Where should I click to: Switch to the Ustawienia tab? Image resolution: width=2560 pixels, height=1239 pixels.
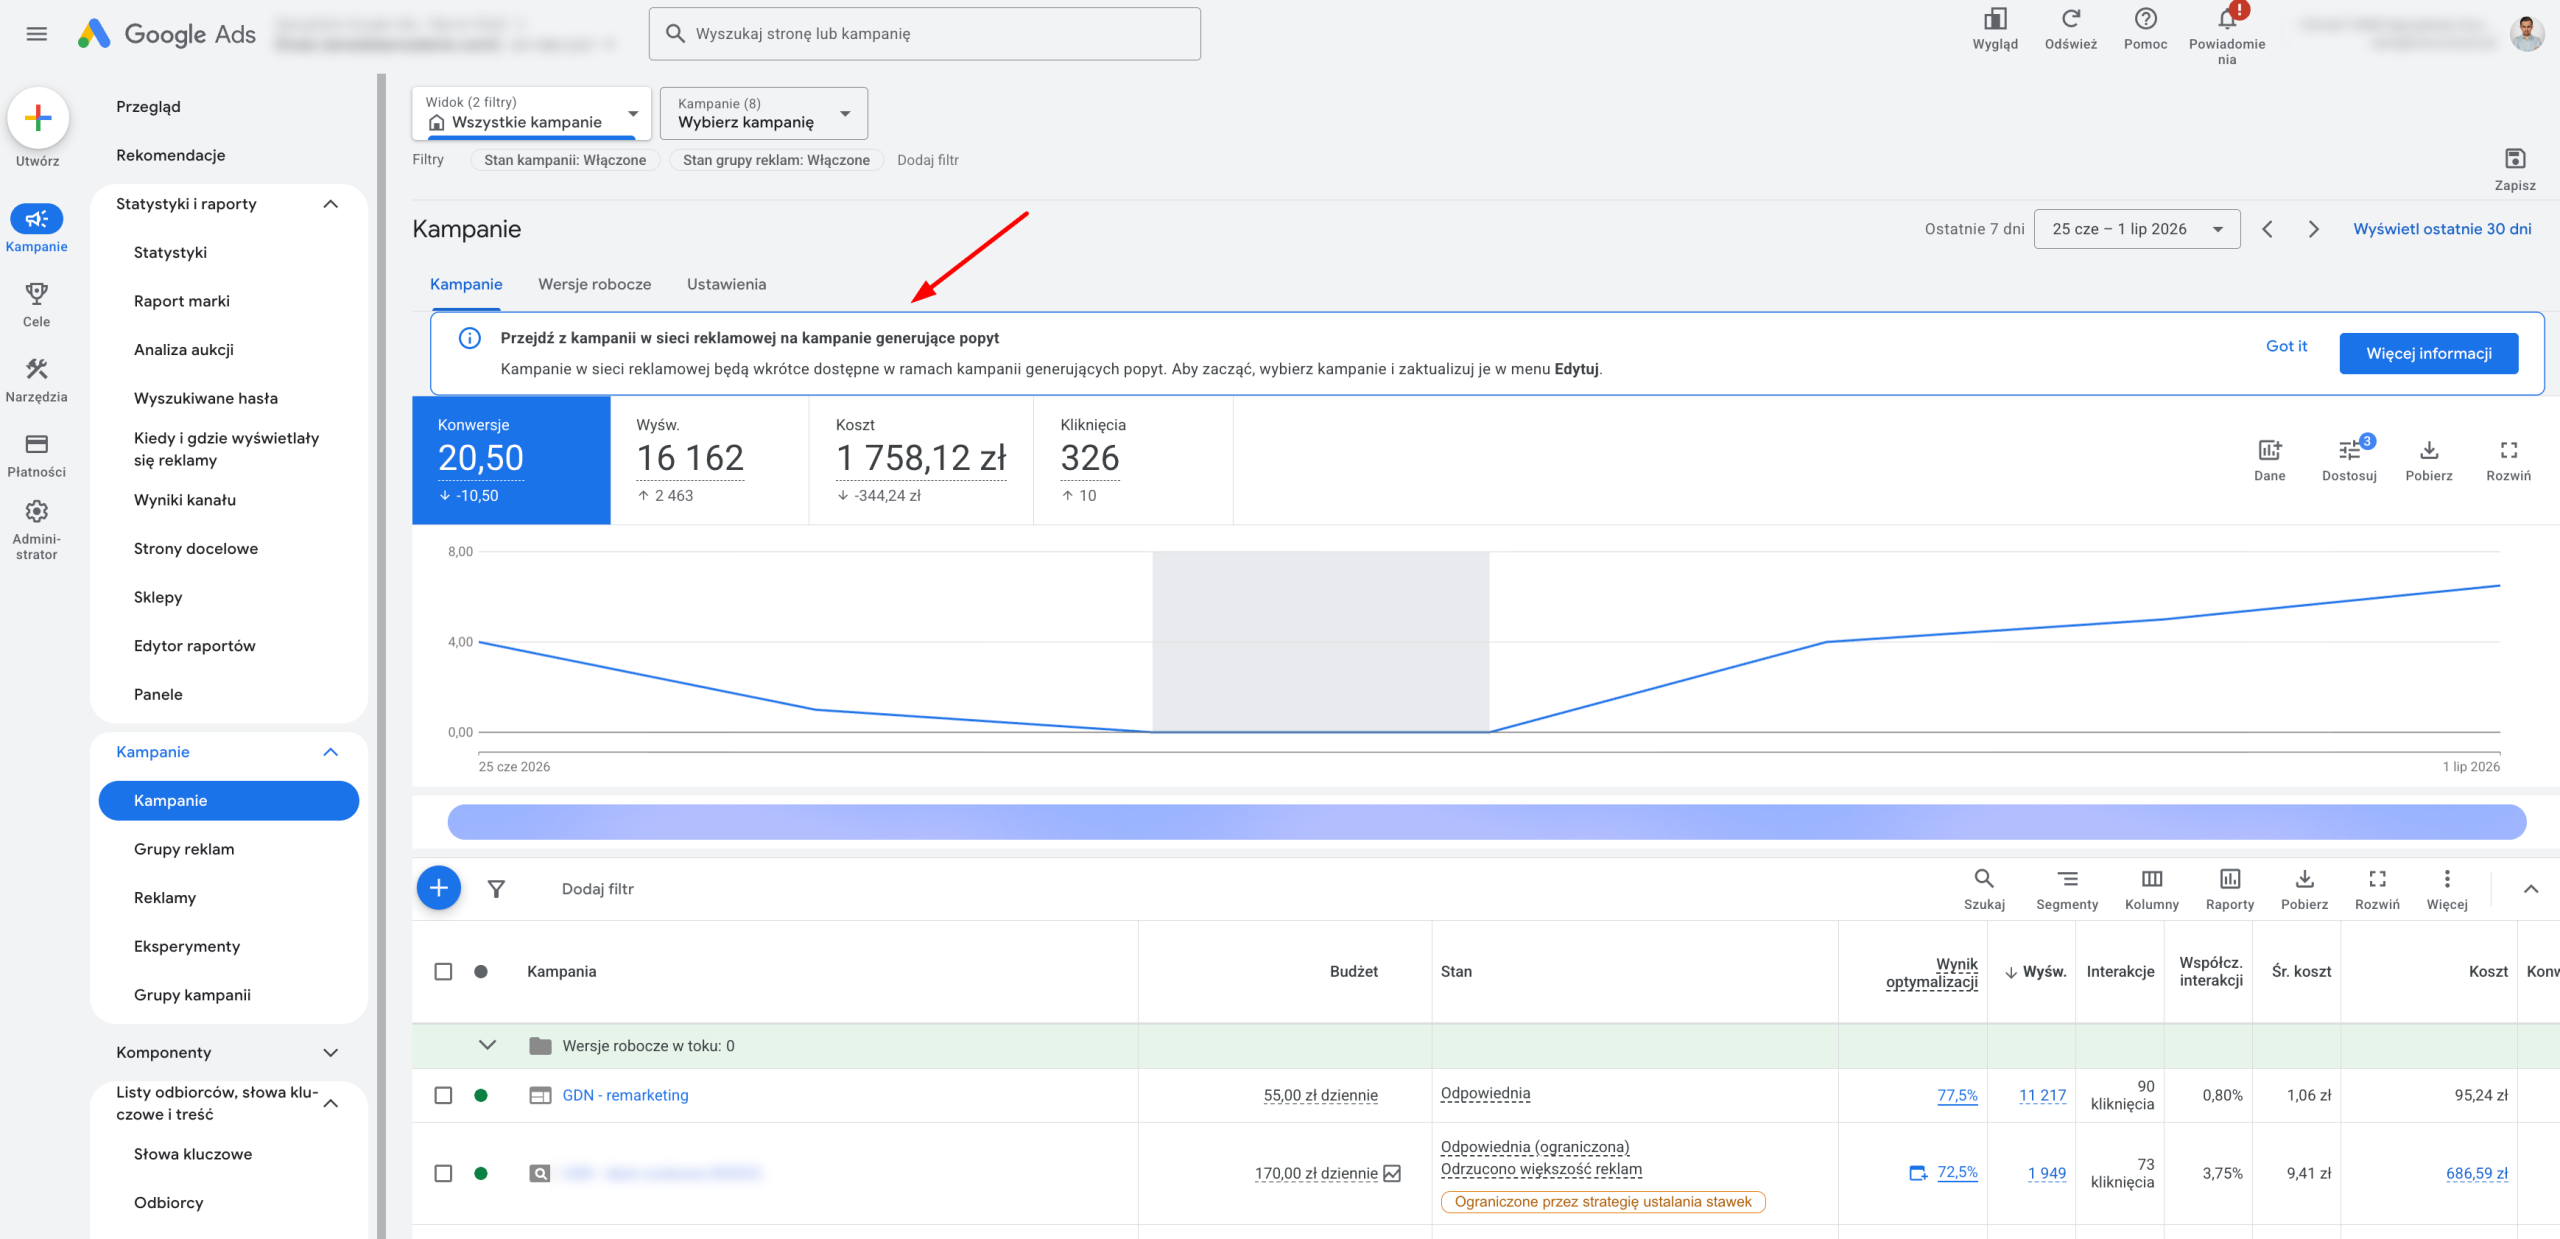(726, 284)
